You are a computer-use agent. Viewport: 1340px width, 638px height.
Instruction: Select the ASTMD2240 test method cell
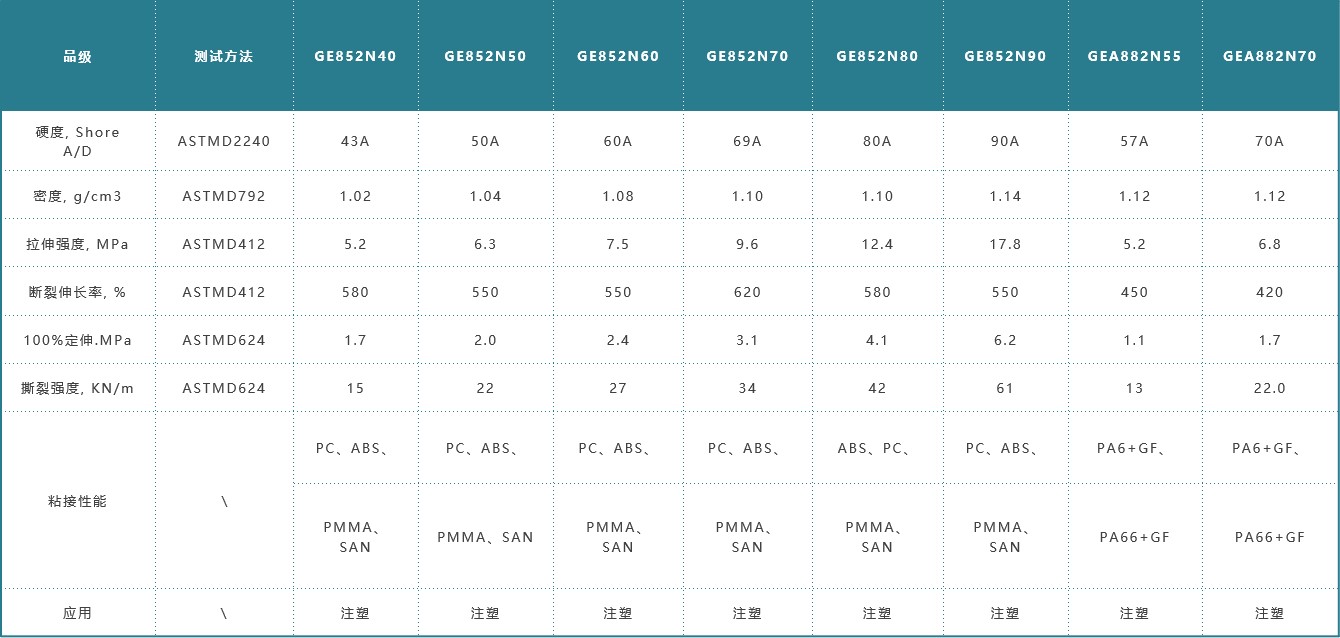point(224,141)
